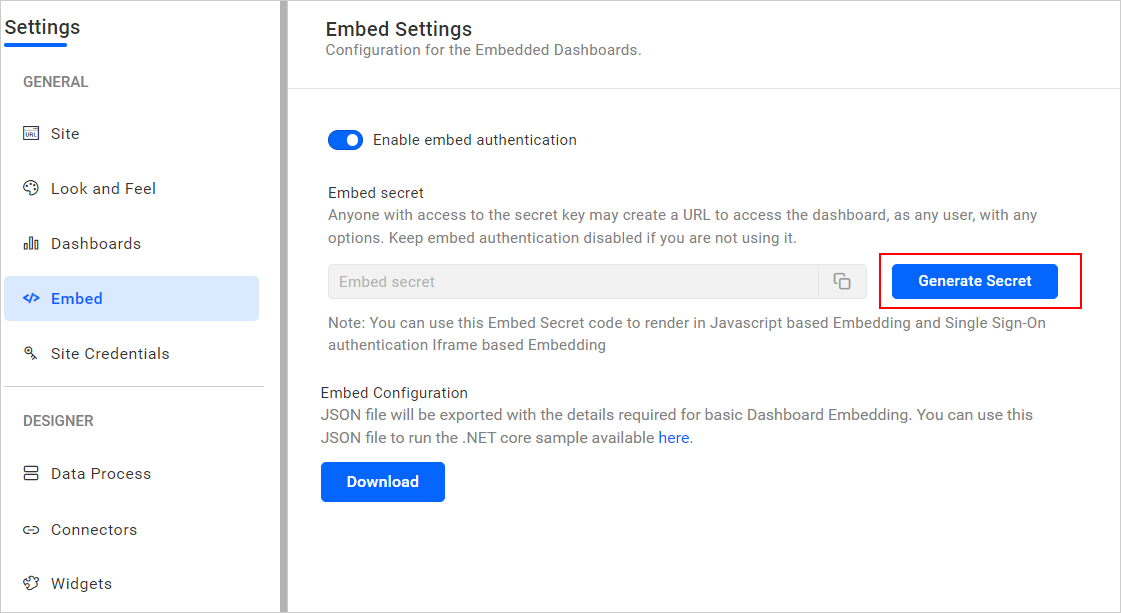The height and width of the screenshot is (613, 1121).
Task: Download the embed configuration JSON file
Action: click(382, 482)
